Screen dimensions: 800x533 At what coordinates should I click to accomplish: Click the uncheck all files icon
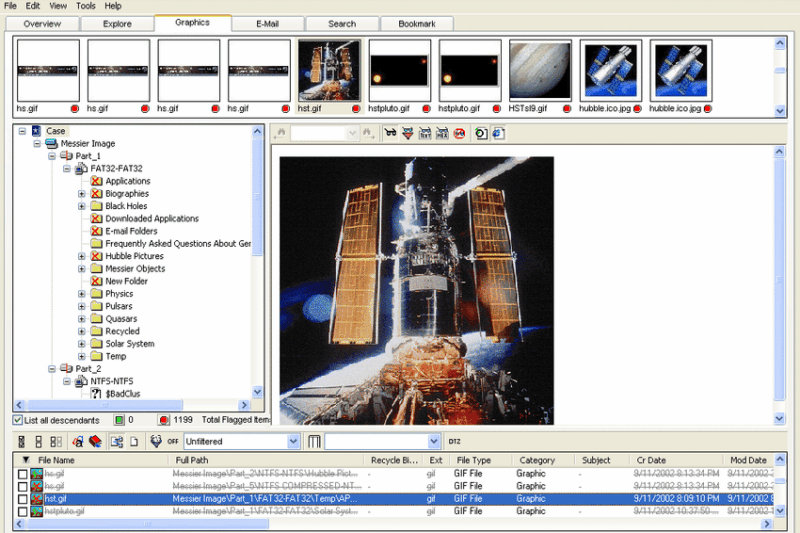coord(38,441)
